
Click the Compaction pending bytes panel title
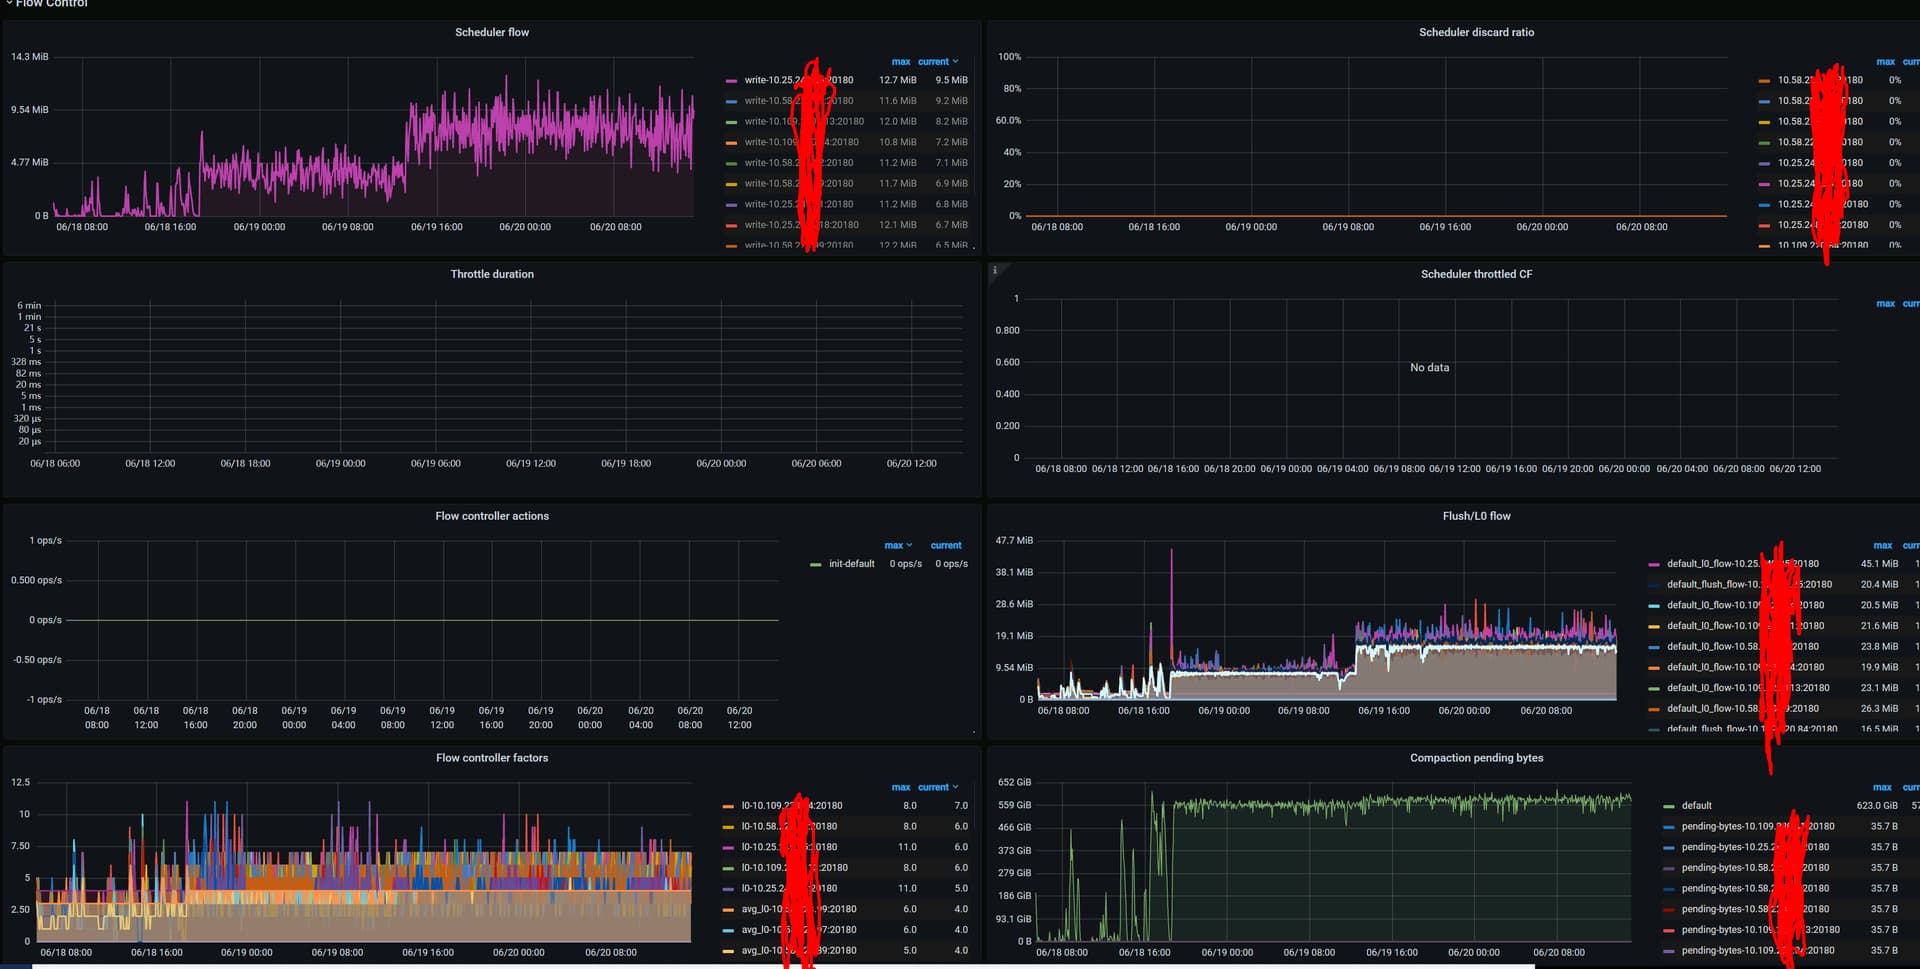pyautogui.click(x=1475, y=758)
